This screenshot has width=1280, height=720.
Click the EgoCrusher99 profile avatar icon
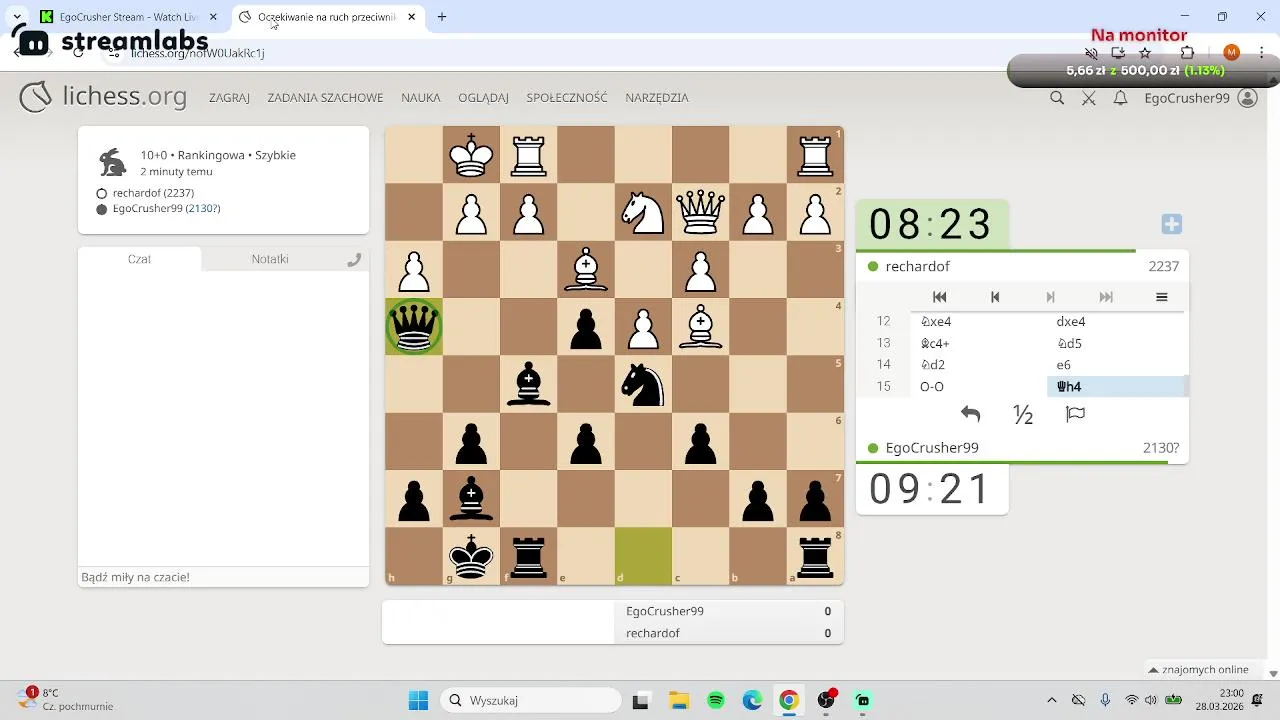tap(1247, 98)
